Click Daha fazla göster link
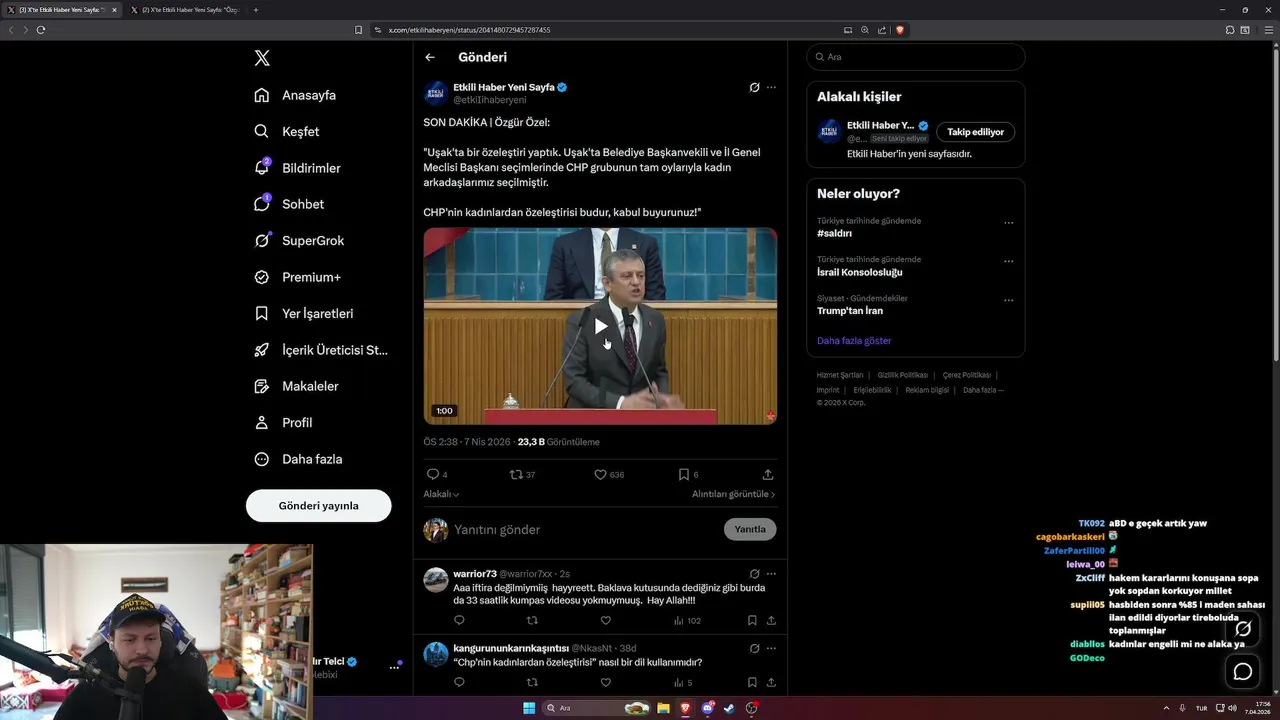 click(854, 341)
